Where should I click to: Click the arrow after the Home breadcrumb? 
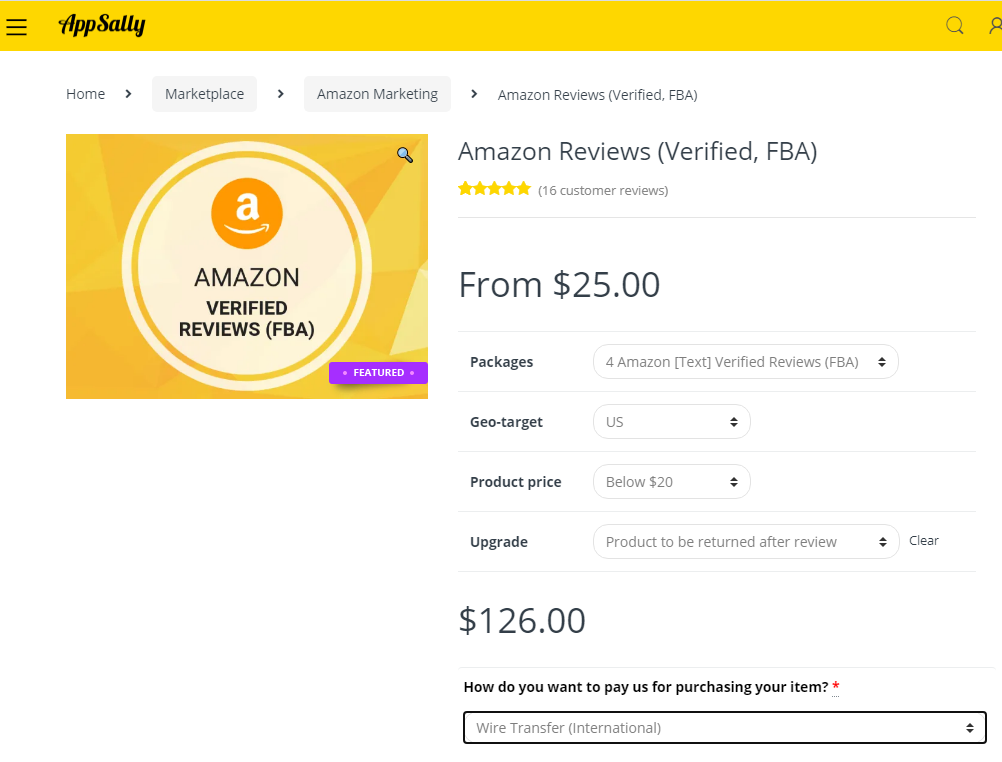tap(128, 94)
